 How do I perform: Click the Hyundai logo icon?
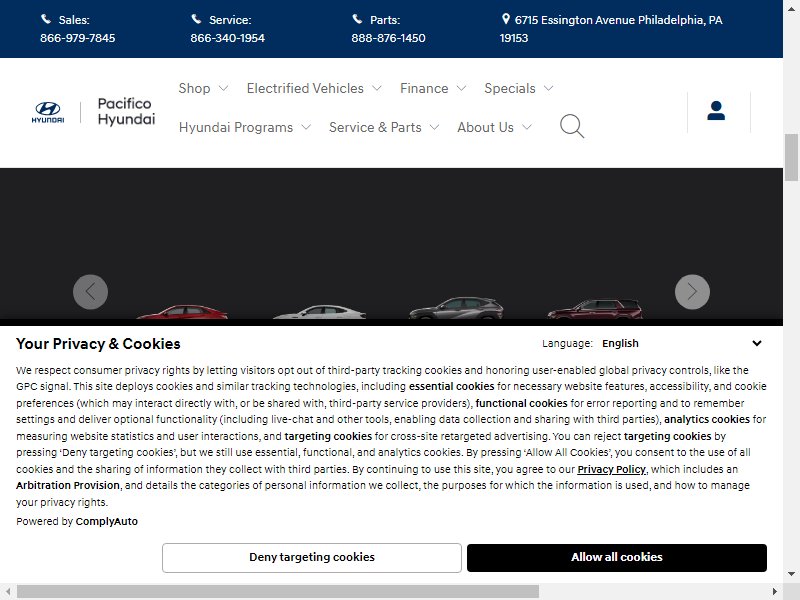[x=48, y=112]
